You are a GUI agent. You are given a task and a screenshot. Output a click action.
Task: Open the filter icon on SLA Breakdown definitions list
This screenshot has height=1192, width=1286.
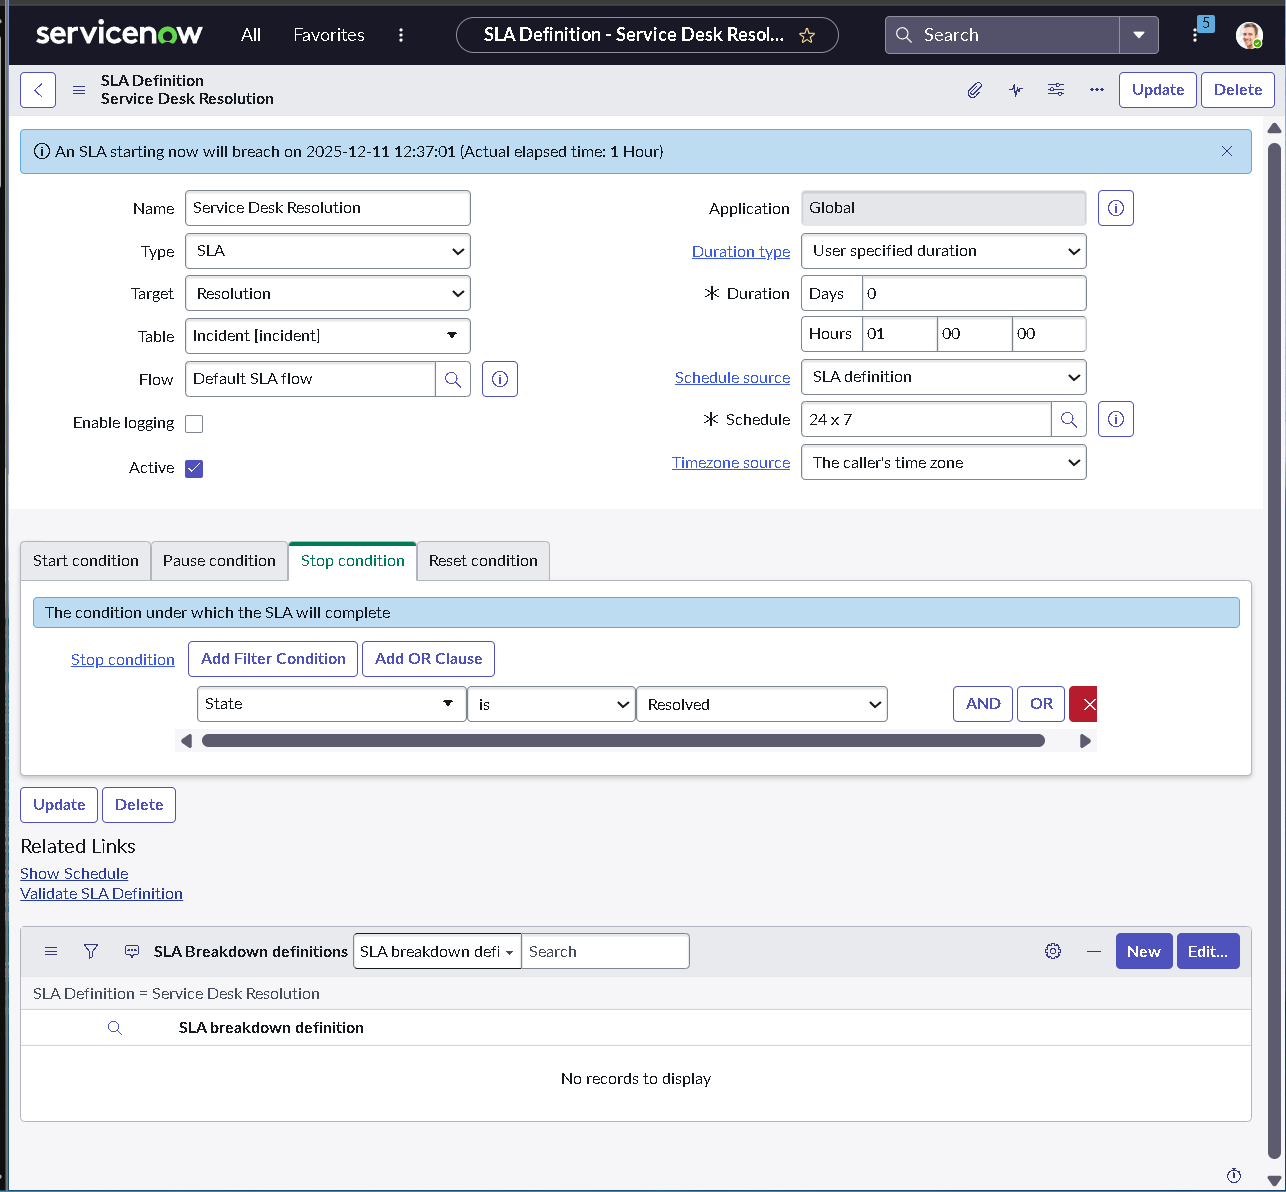pos(90,951)
